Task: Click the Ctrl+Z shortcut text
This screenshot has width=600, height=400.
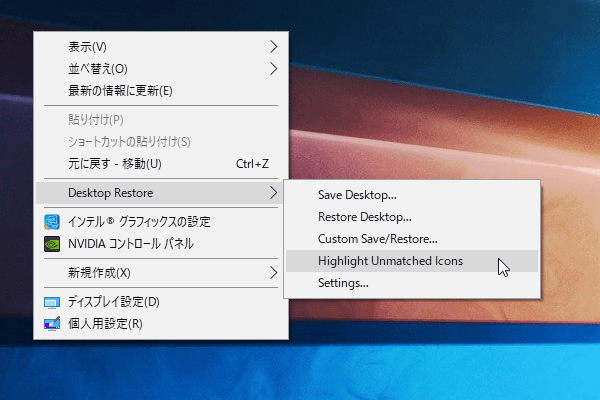Action: pyautogui.click(x=252, y=164)
